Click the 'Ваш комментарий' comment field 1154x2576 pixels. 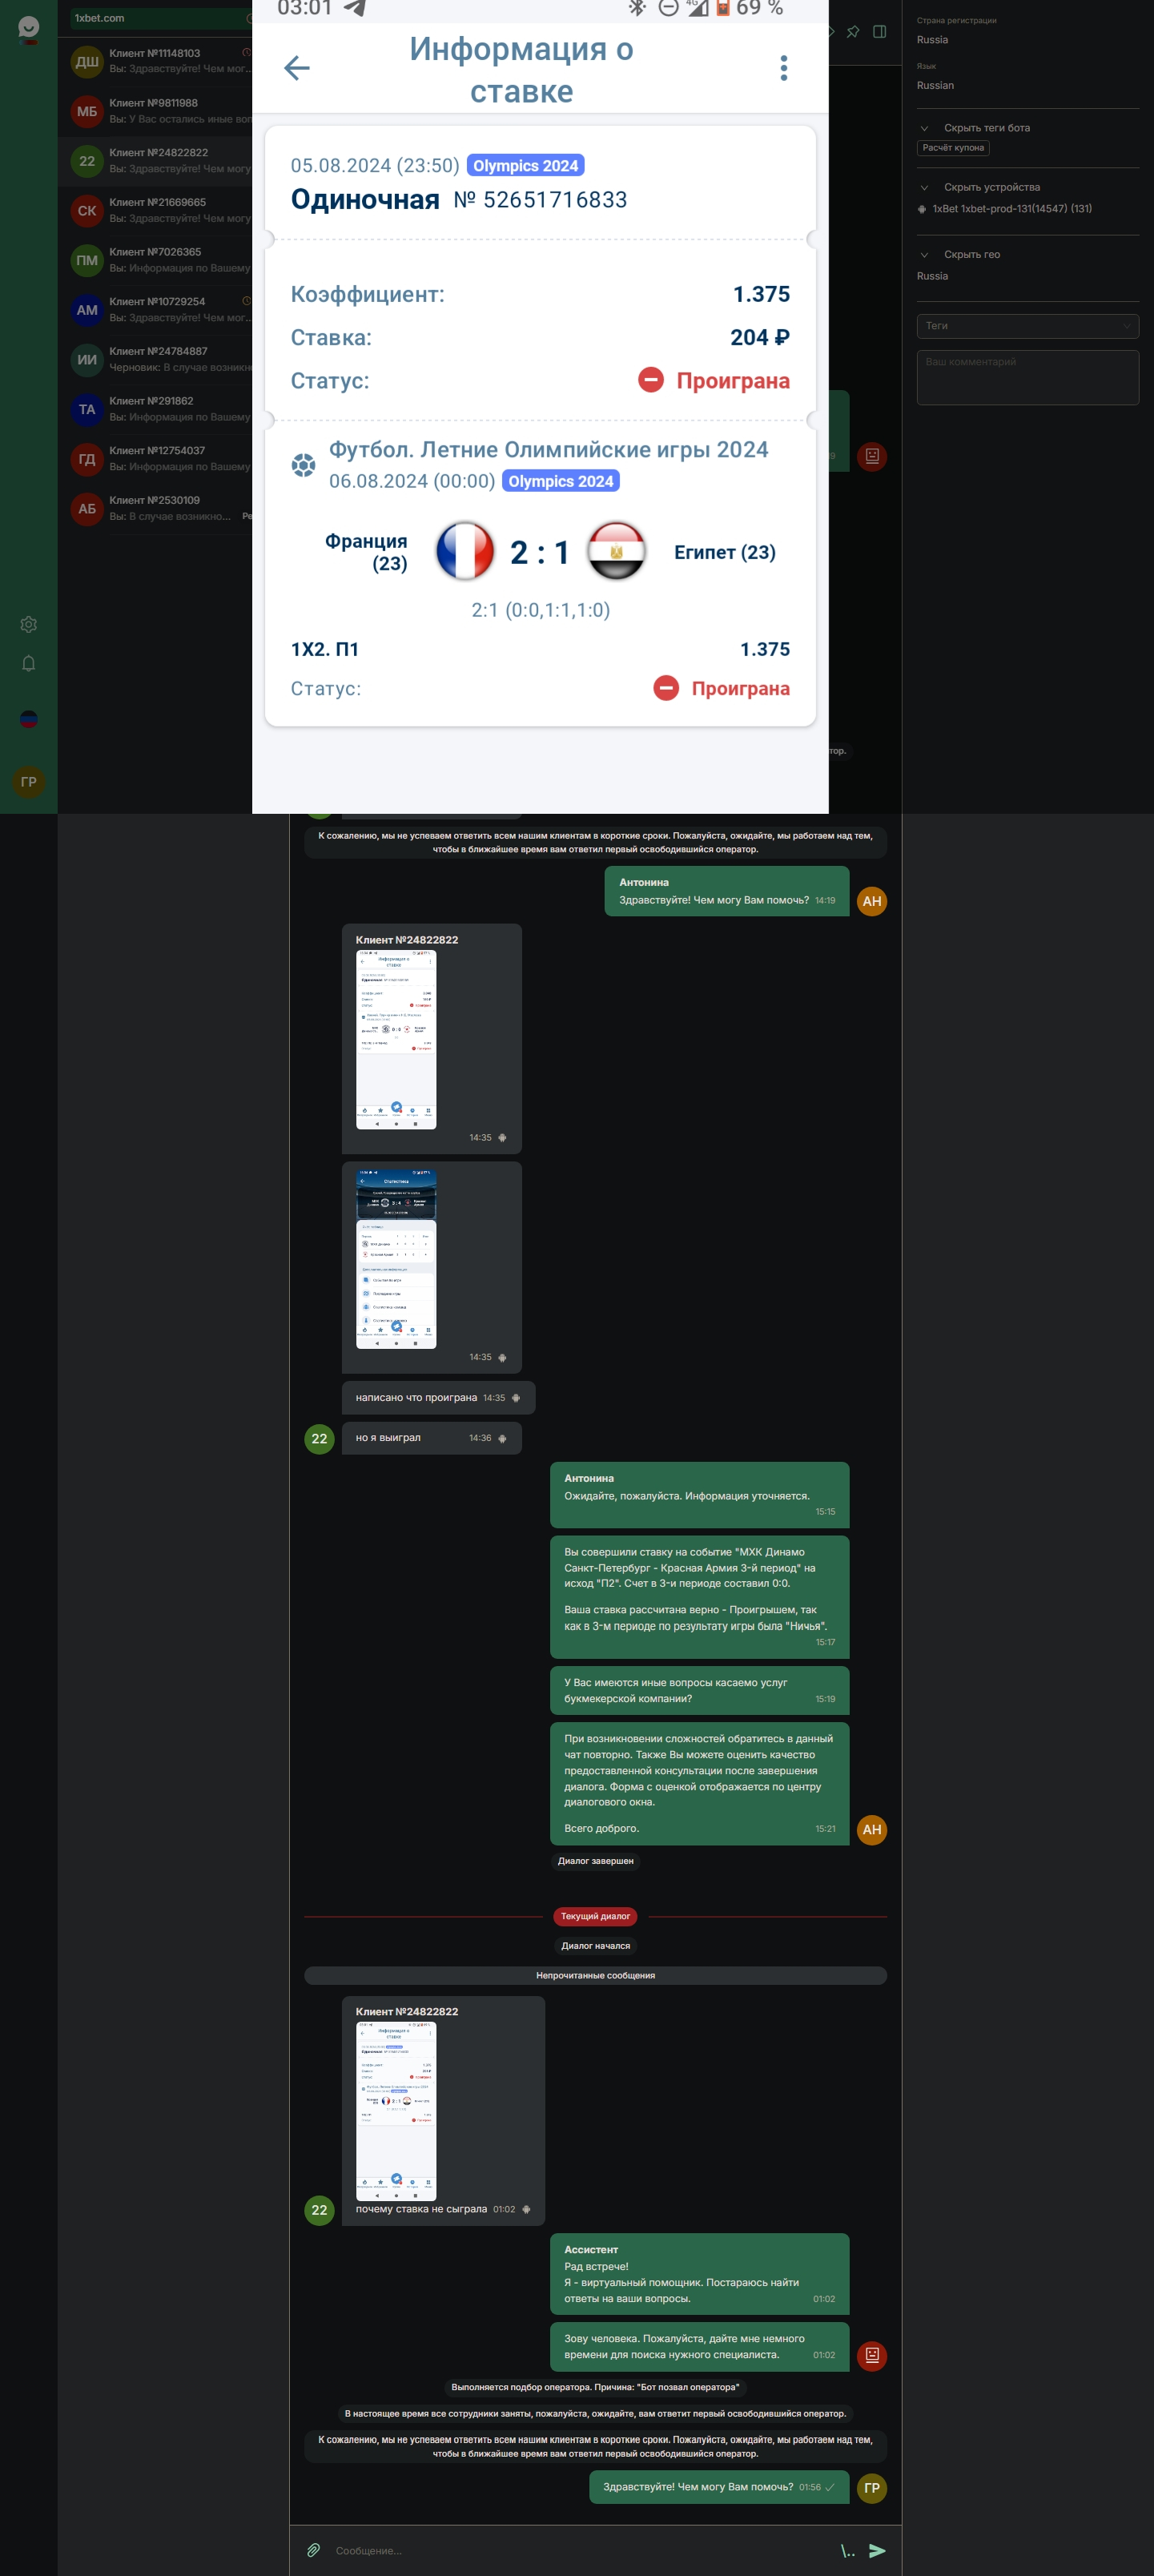pos(1027,377)
